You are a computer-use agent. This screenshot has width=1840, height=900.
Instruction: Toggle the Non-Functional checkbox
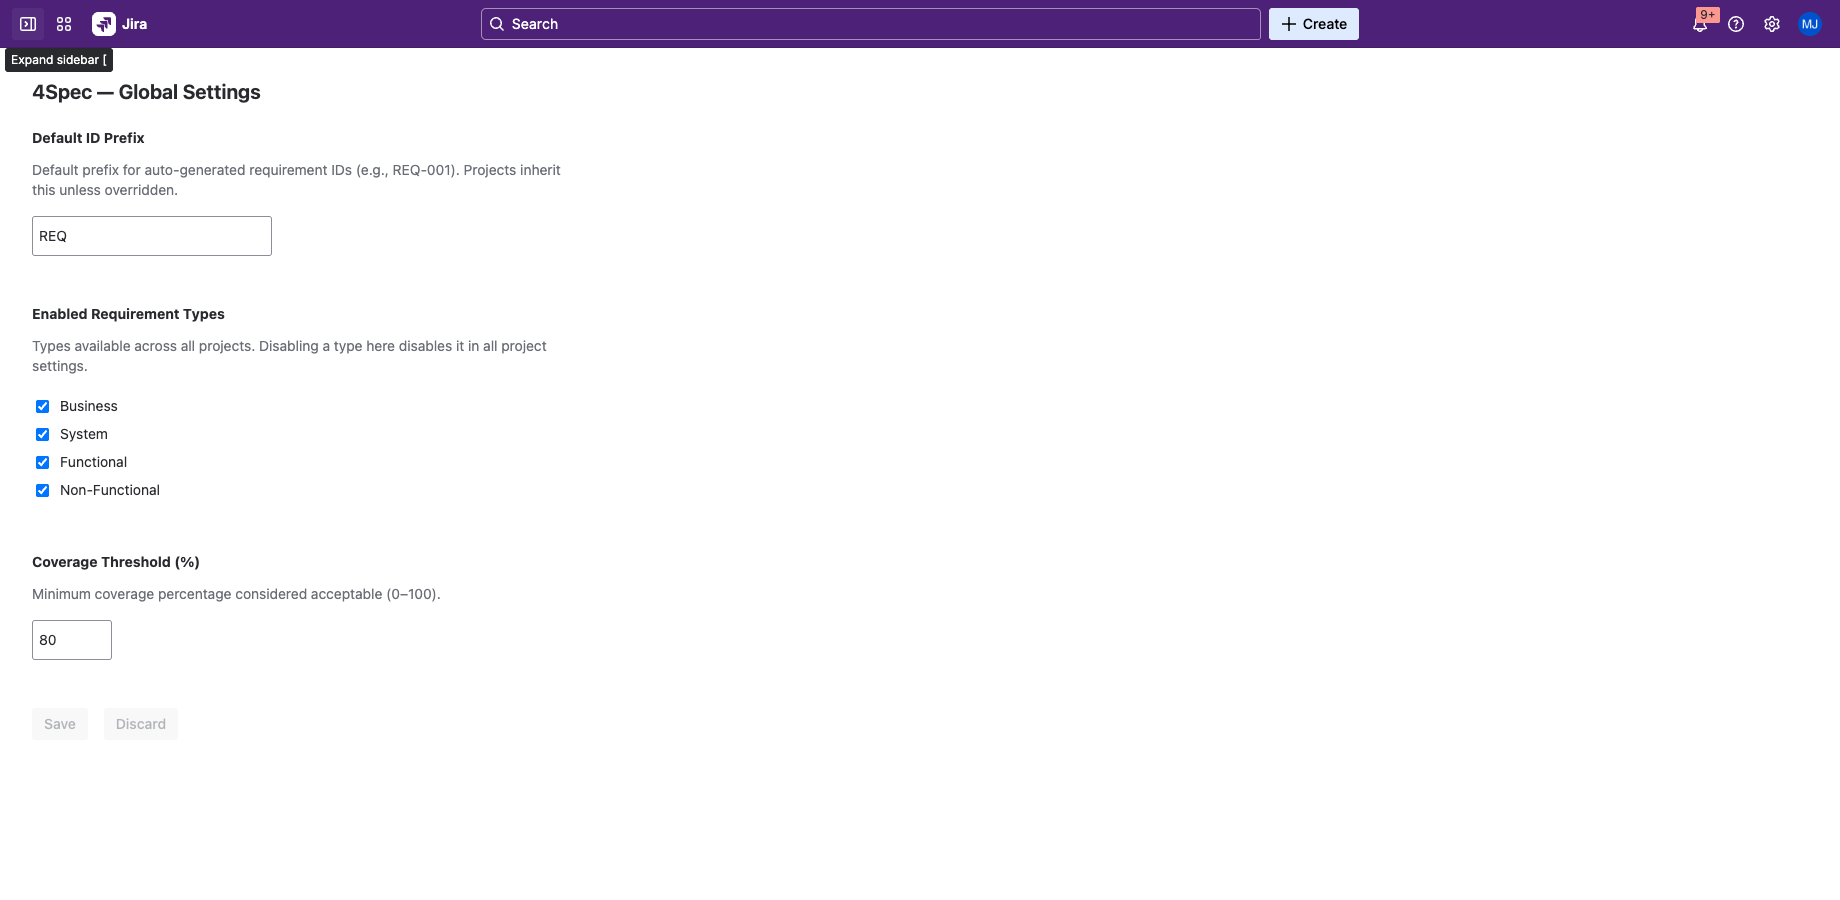coord(42,490)
